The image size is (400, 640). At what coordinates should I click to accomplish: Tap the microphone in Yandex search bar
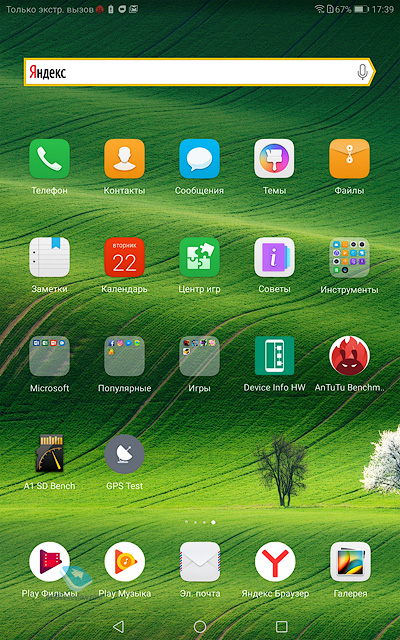click(x=362, y=72)
